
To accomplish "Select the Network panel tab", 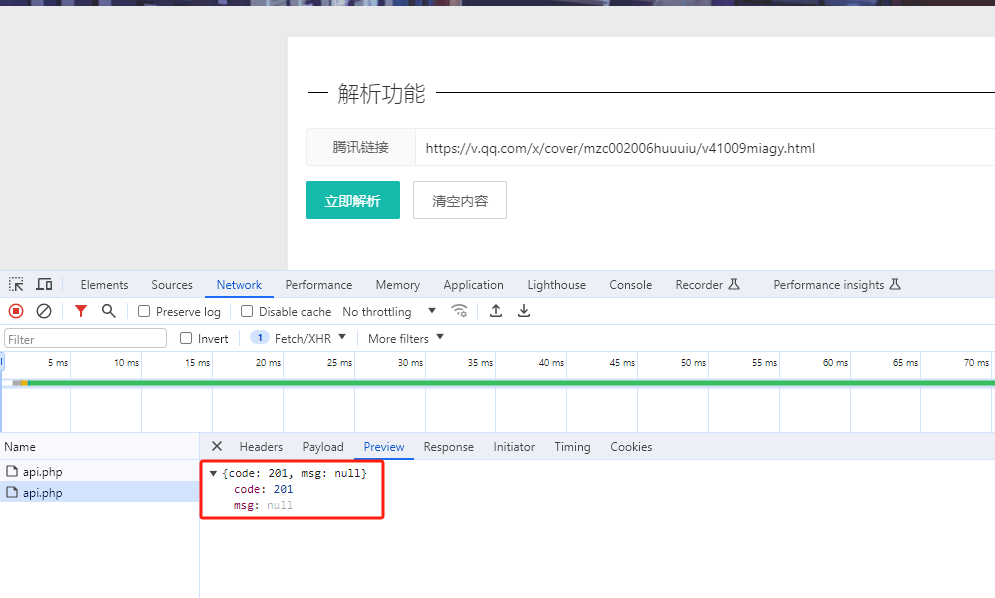I will pyautogui.click(x=239, y=285).
